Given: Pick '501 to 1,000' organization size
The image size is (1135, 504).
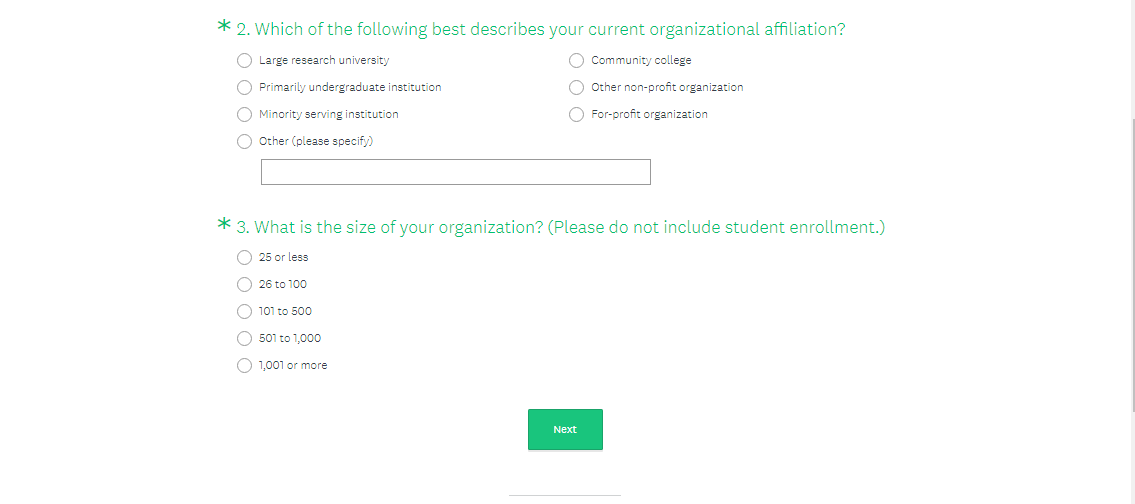Looking at the screenshot, I should coord(245,339).
